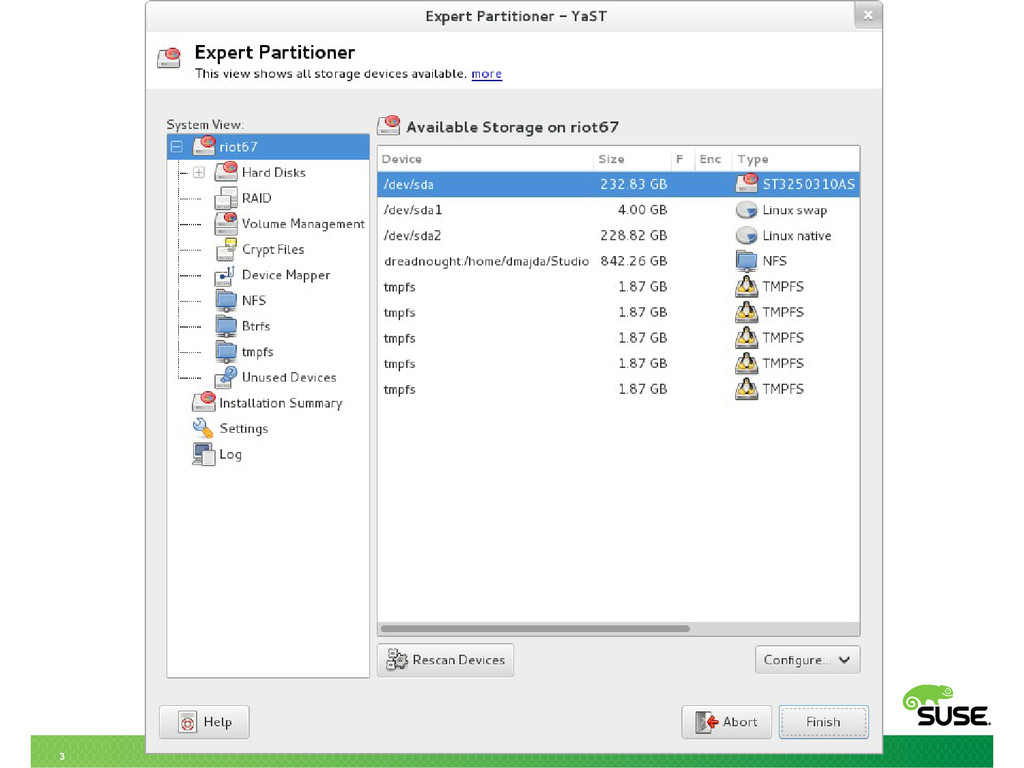Screen dimensions: 1024x768
Task: Open Unused Devices in System View
Action: pyautogui.click(x=289, y=377)
